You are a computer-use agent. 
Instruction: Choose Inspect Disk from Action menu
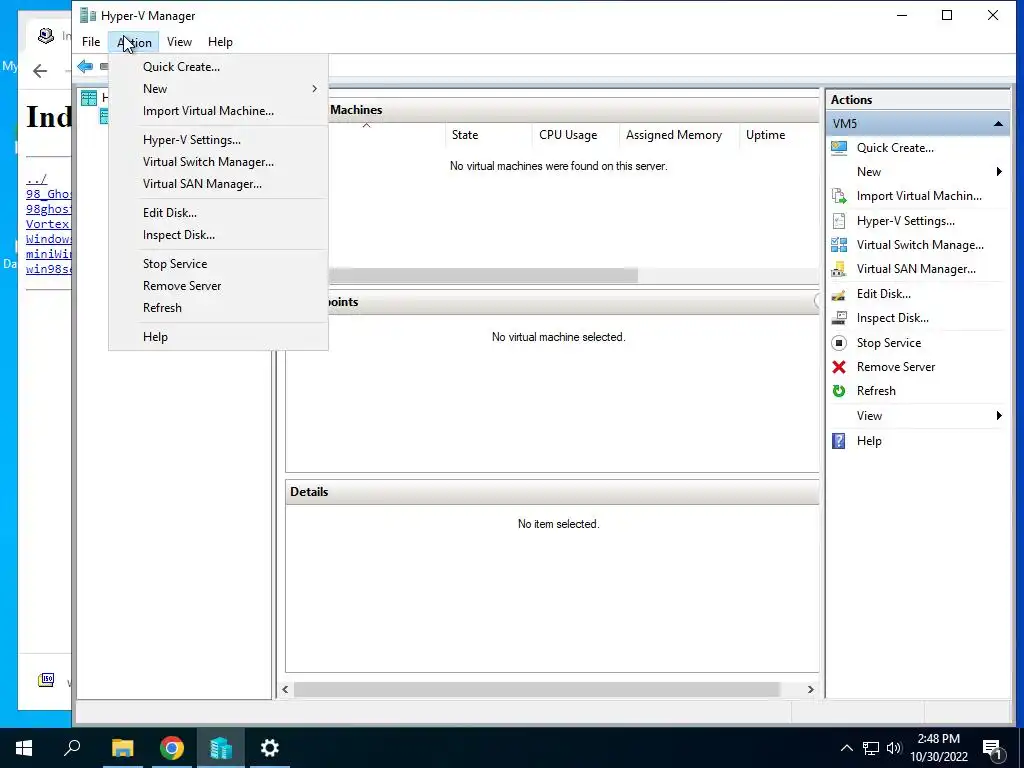pyautogui.click(x=218, y=235)
